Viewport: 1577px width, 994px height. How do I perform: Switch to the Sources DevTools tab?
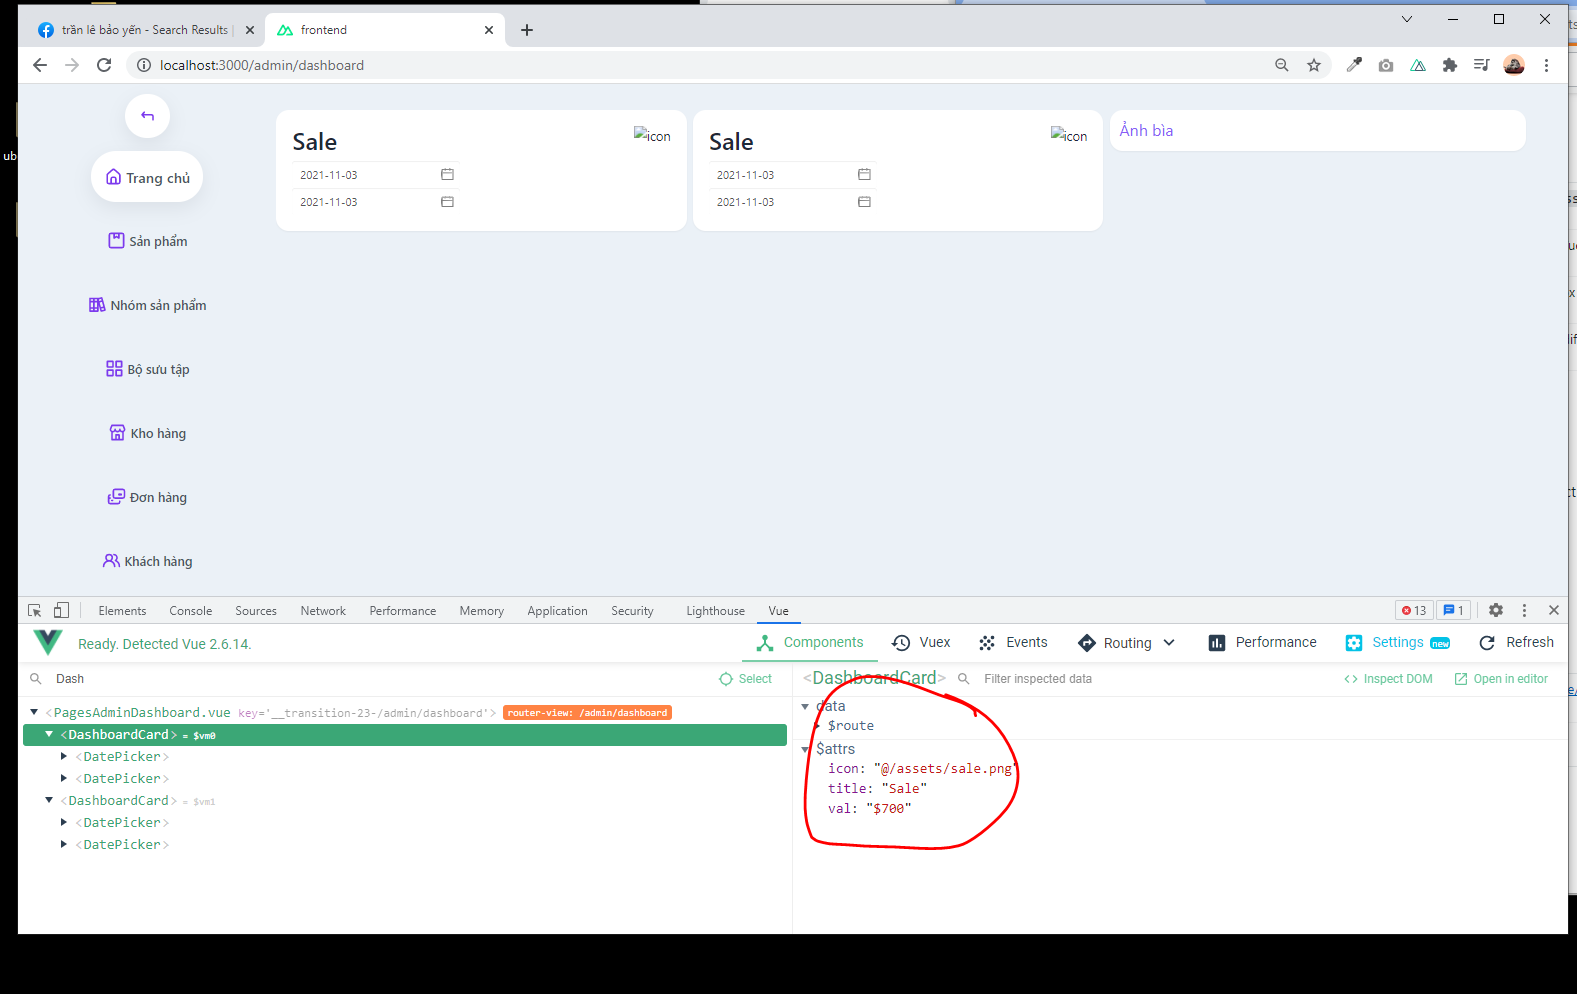tap(256, 611)
